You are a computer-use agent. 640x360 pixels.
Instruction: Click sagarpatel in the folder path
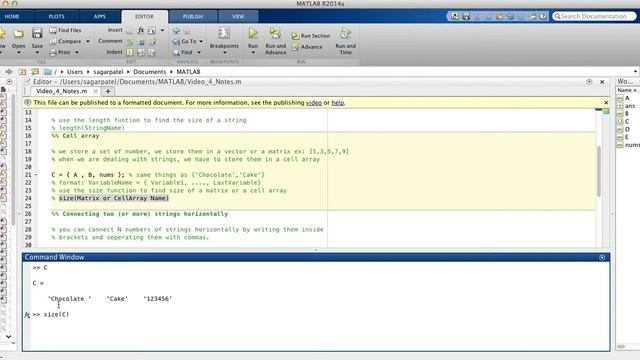pyautogui.click(x=108, y=71)
